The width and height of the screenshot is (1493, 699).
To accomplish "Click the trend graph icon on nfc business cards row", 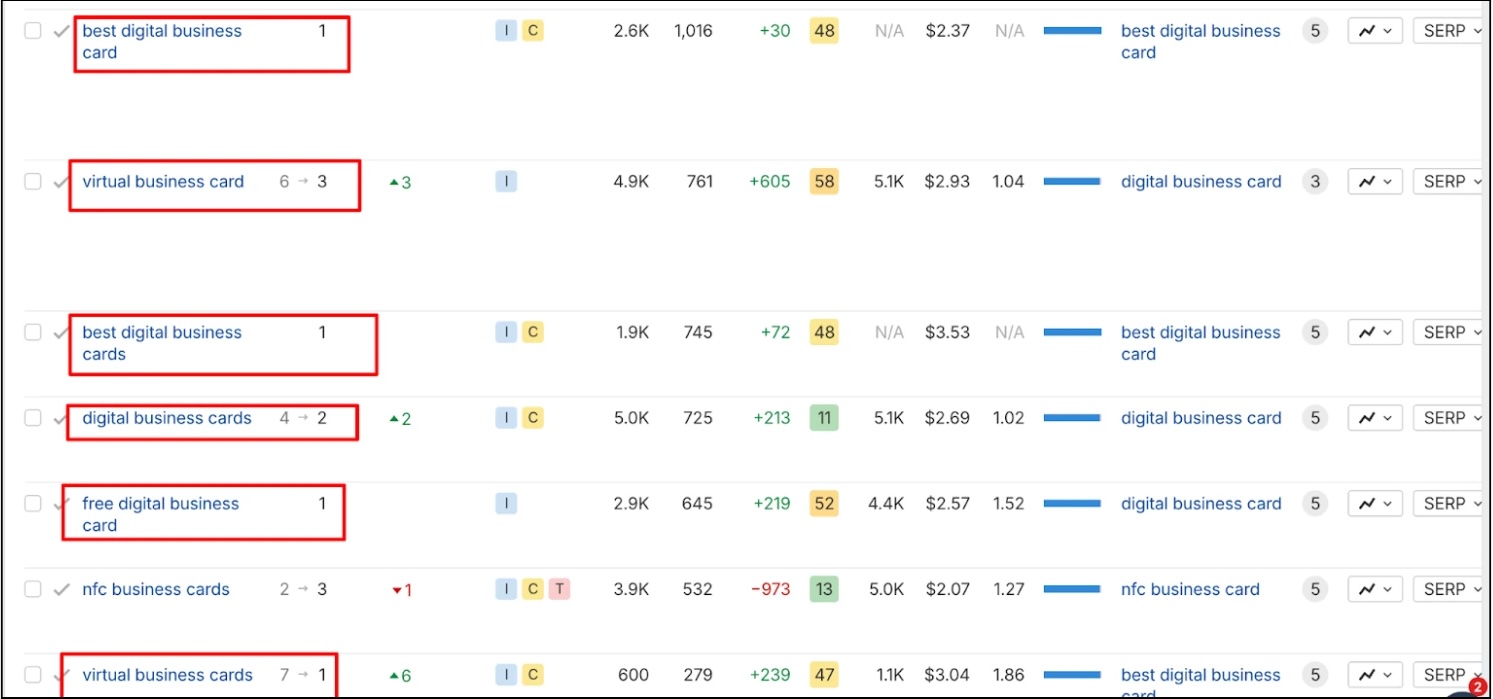I will coord(1374,589).
